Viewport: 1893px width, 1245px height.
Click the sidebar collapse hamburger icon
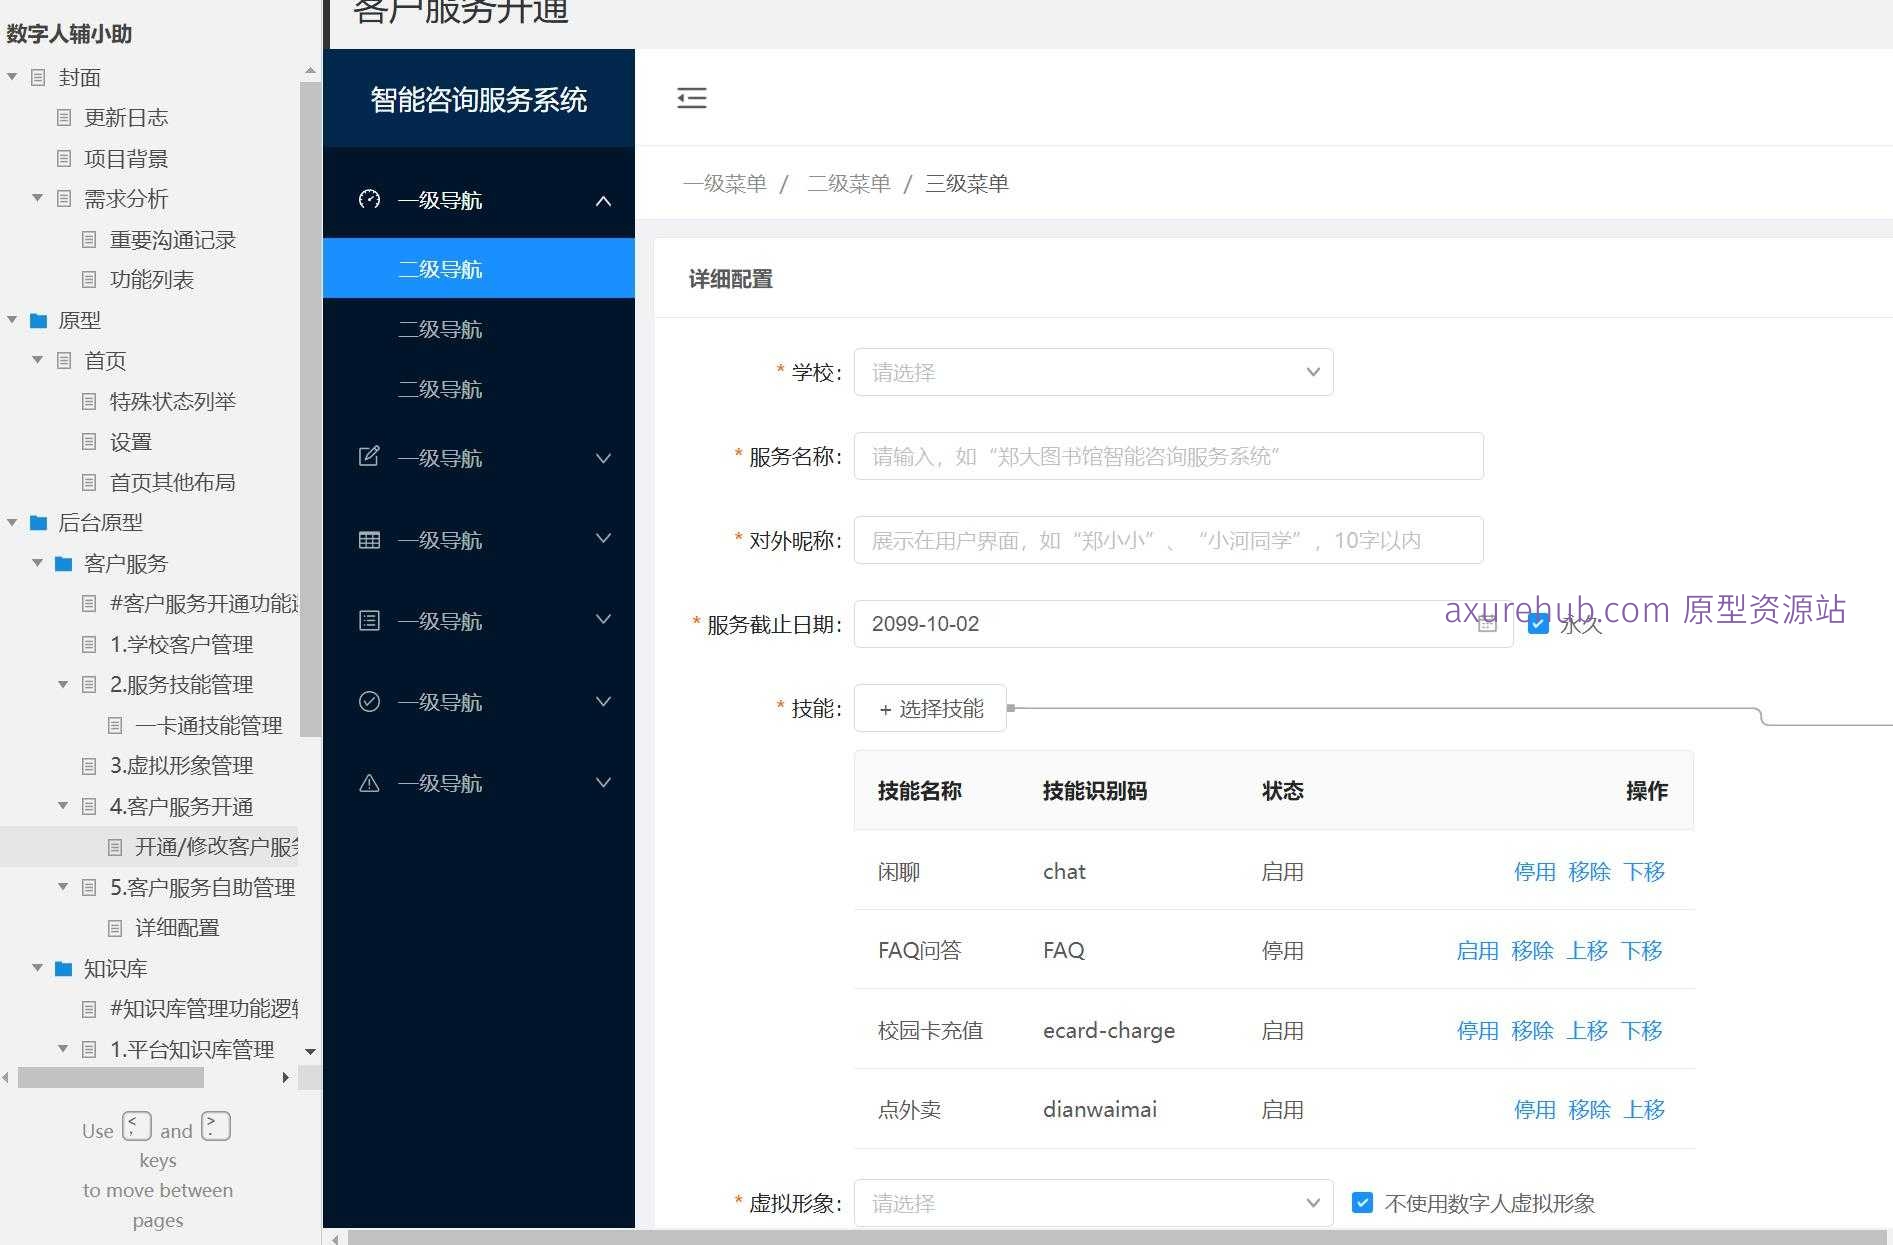(x=692, y=98)
